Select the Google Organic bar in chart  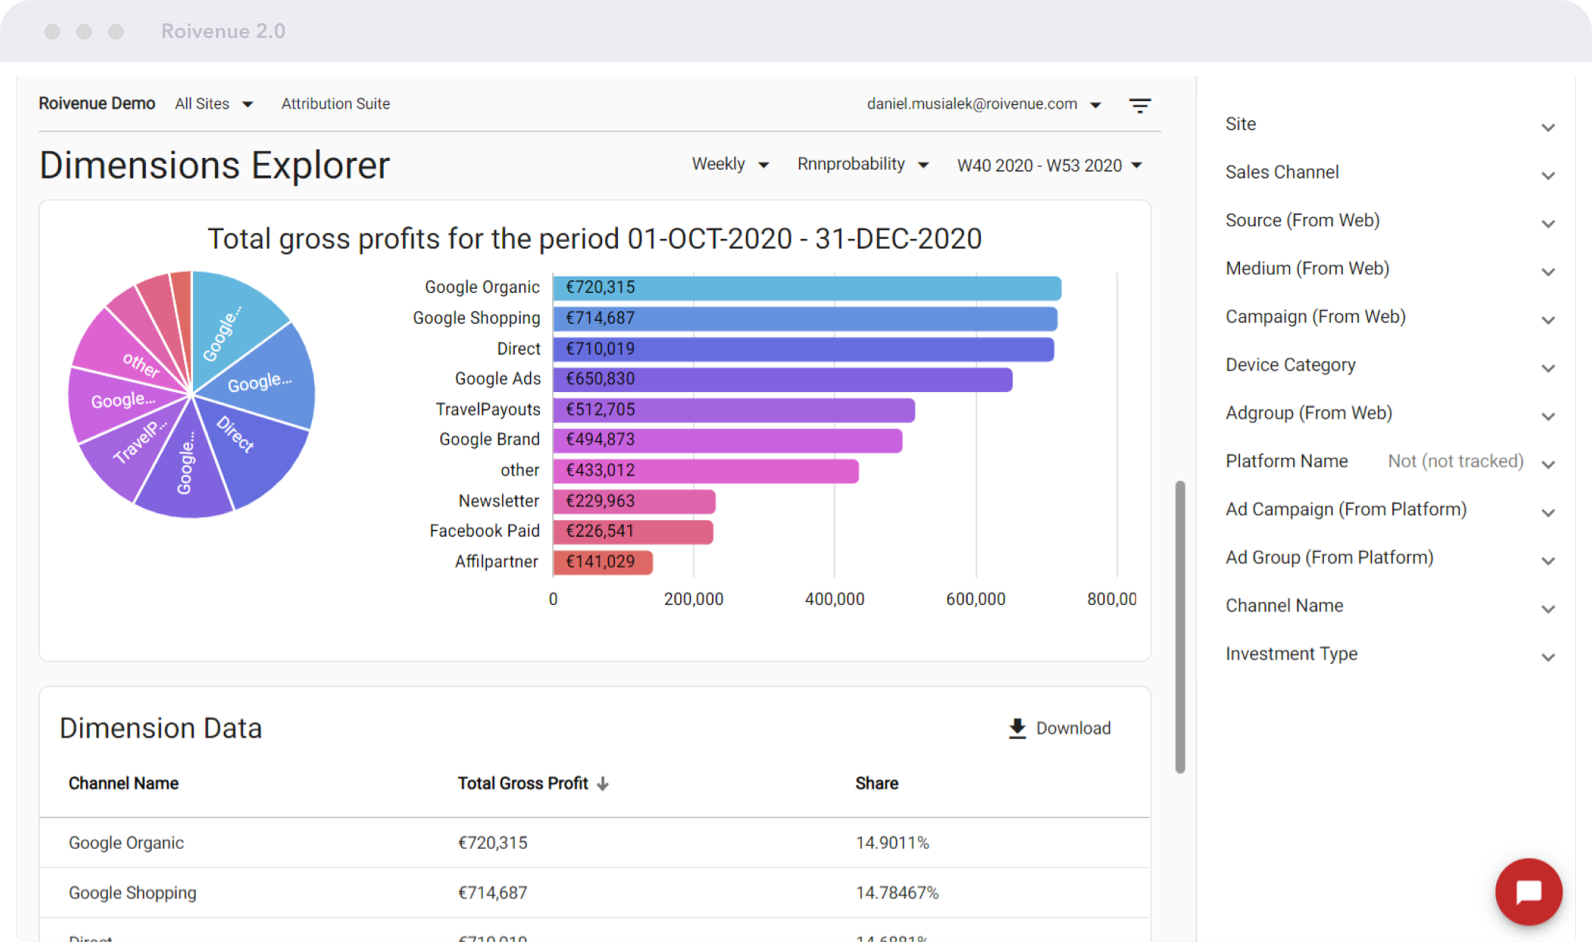click(806, 288)
